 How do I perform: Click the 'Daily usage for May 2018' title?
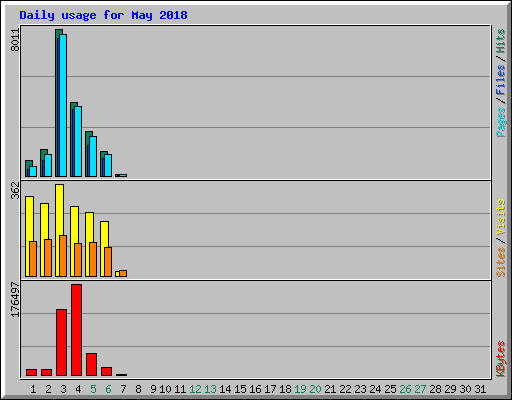(x=103, y=15)
